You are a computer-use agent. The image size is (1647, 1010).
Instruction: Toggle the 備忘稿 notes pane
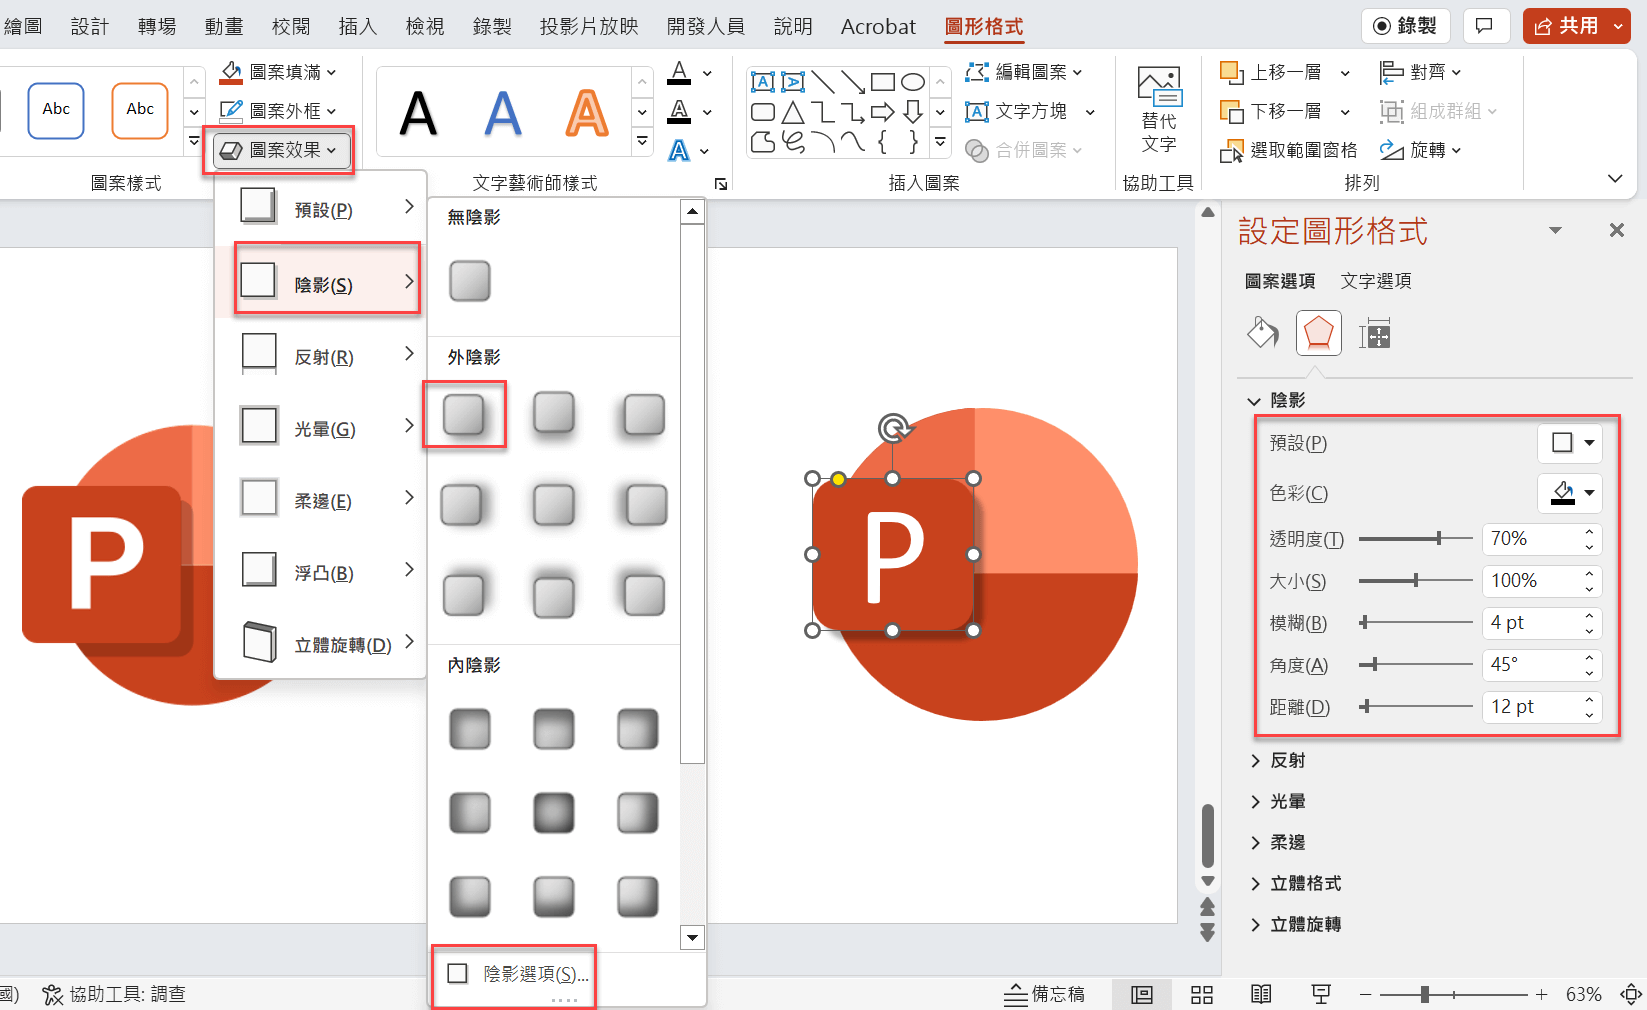tap(1045, 994)
